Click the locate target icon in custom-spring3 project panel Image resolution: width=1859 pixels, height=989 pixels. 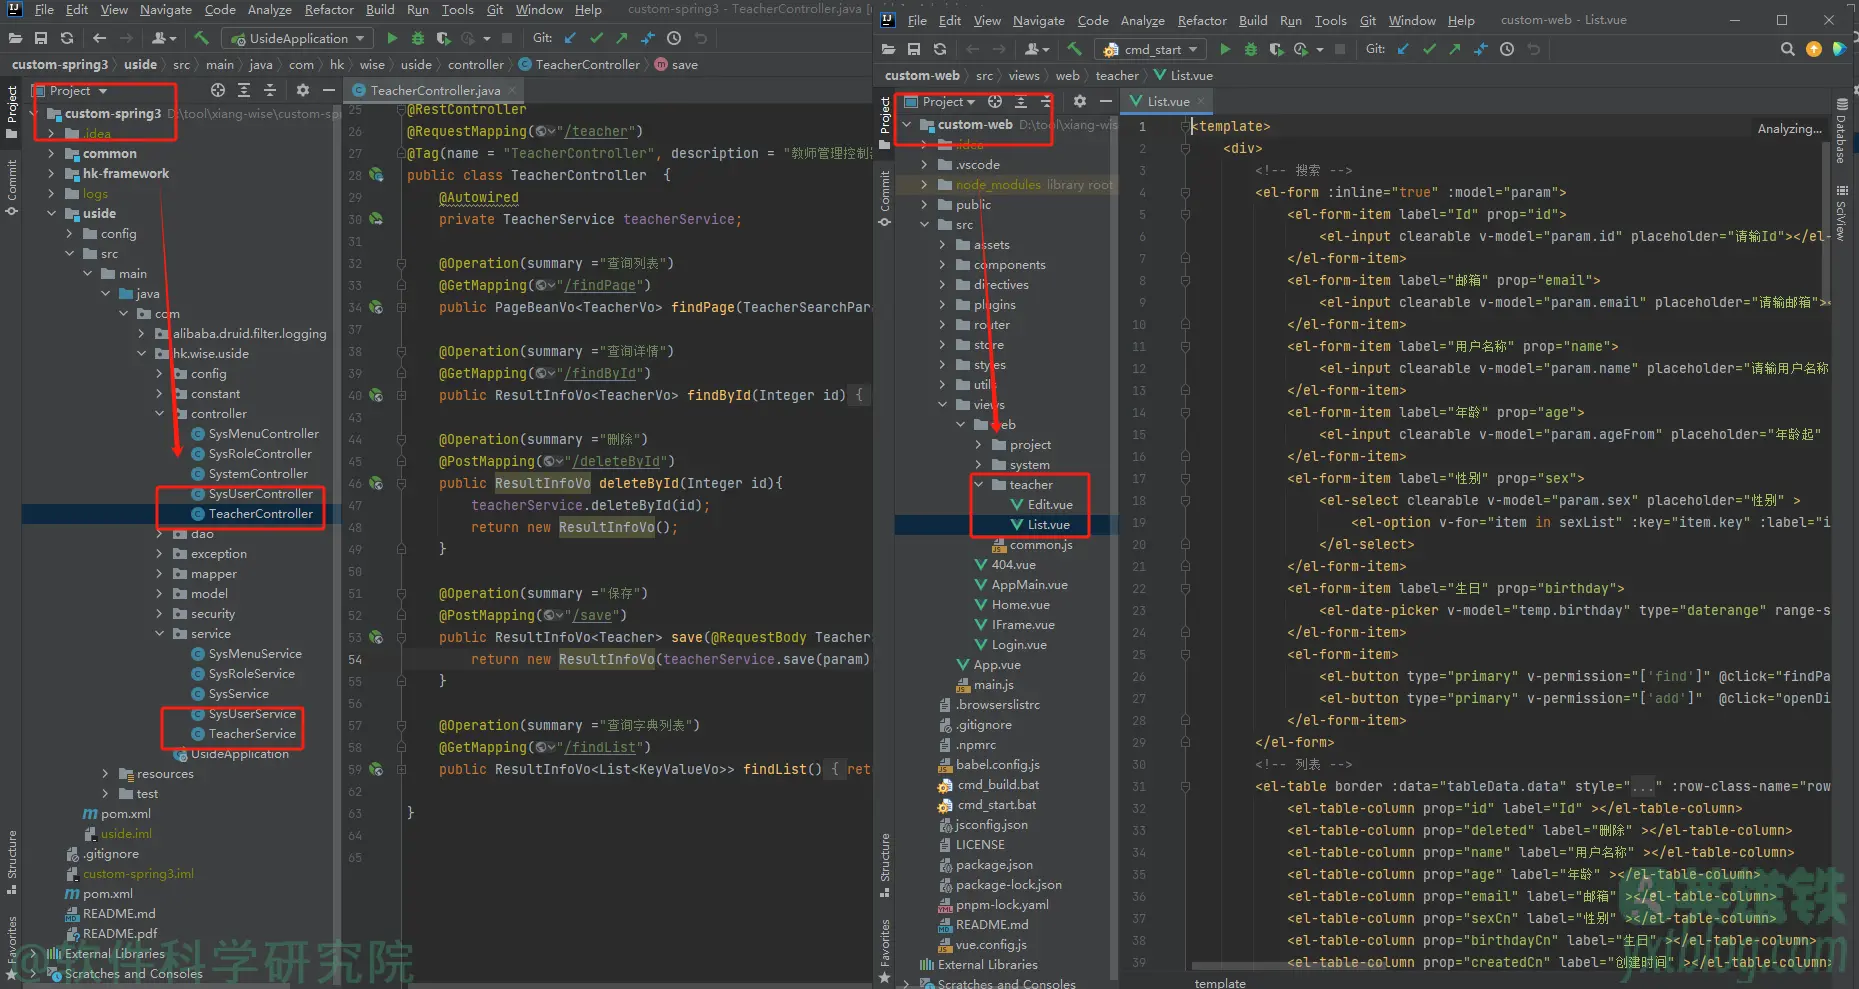tap(218, 90)
